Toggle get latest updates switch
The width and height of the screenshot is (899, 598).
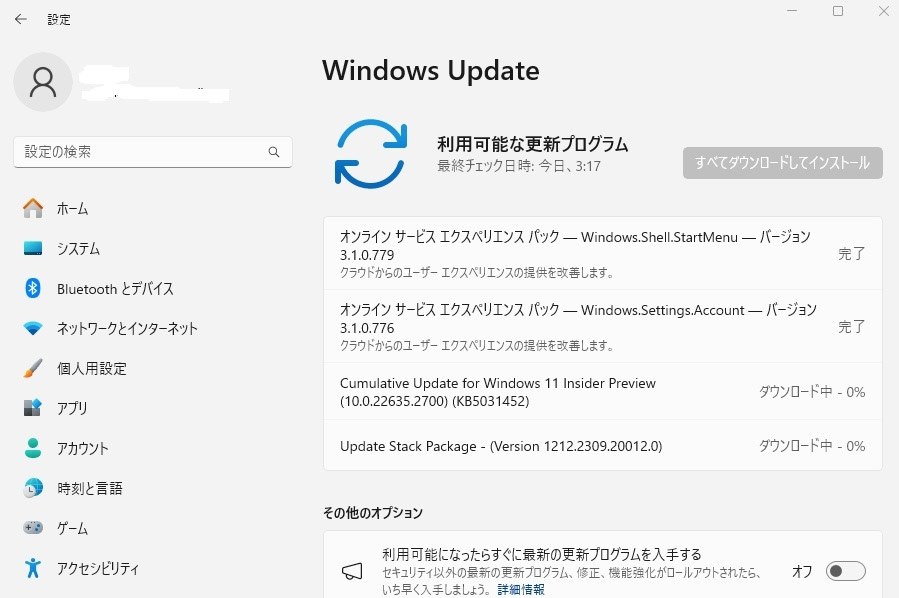coord(845,571)
